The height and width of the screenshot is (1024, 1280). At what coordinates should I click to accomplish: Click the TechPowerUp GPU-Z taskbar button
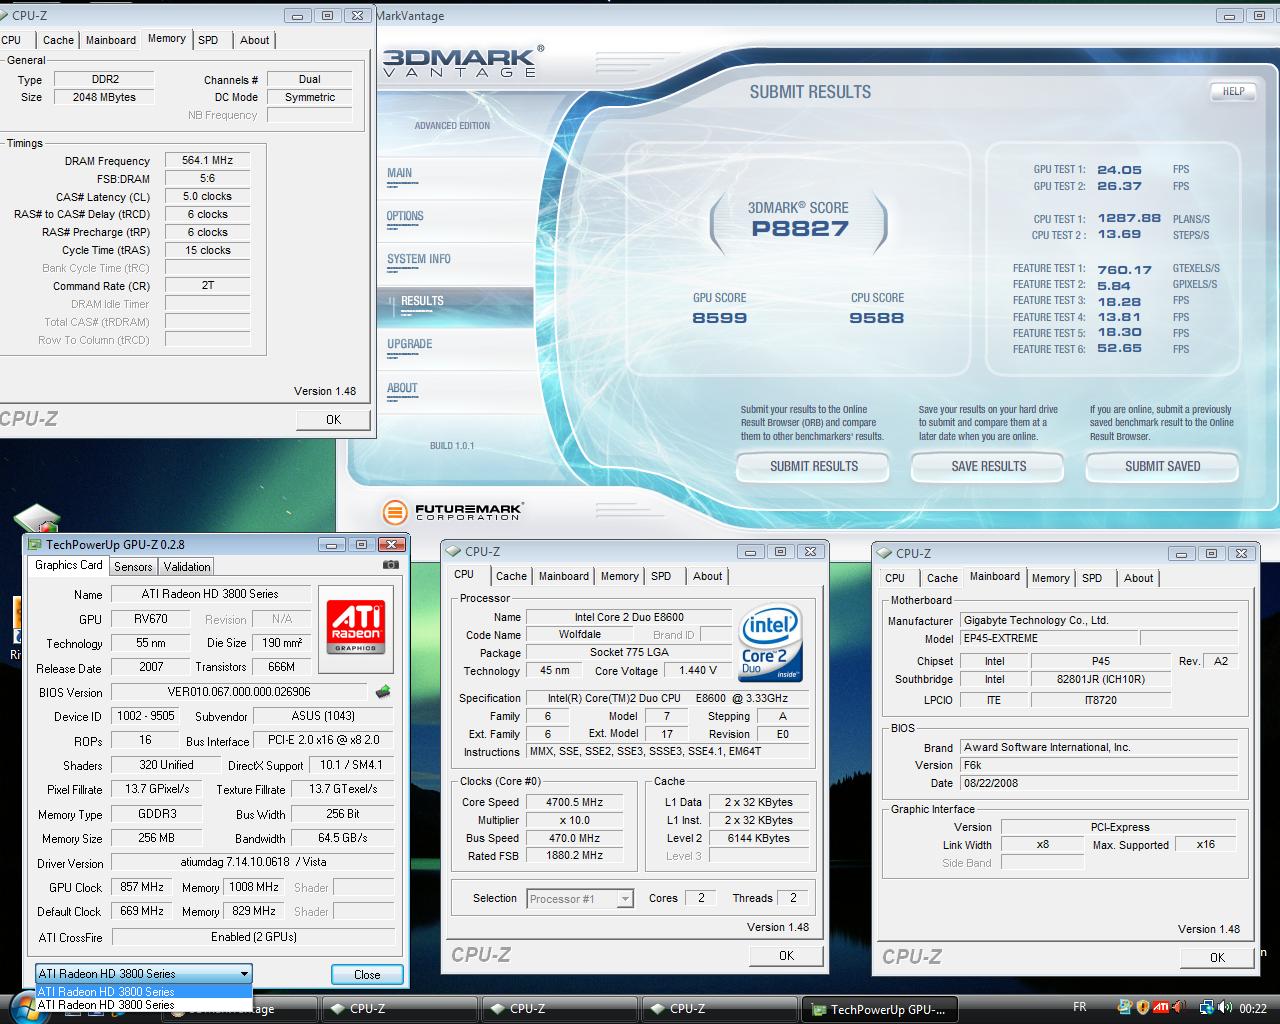coord(879,1009)
